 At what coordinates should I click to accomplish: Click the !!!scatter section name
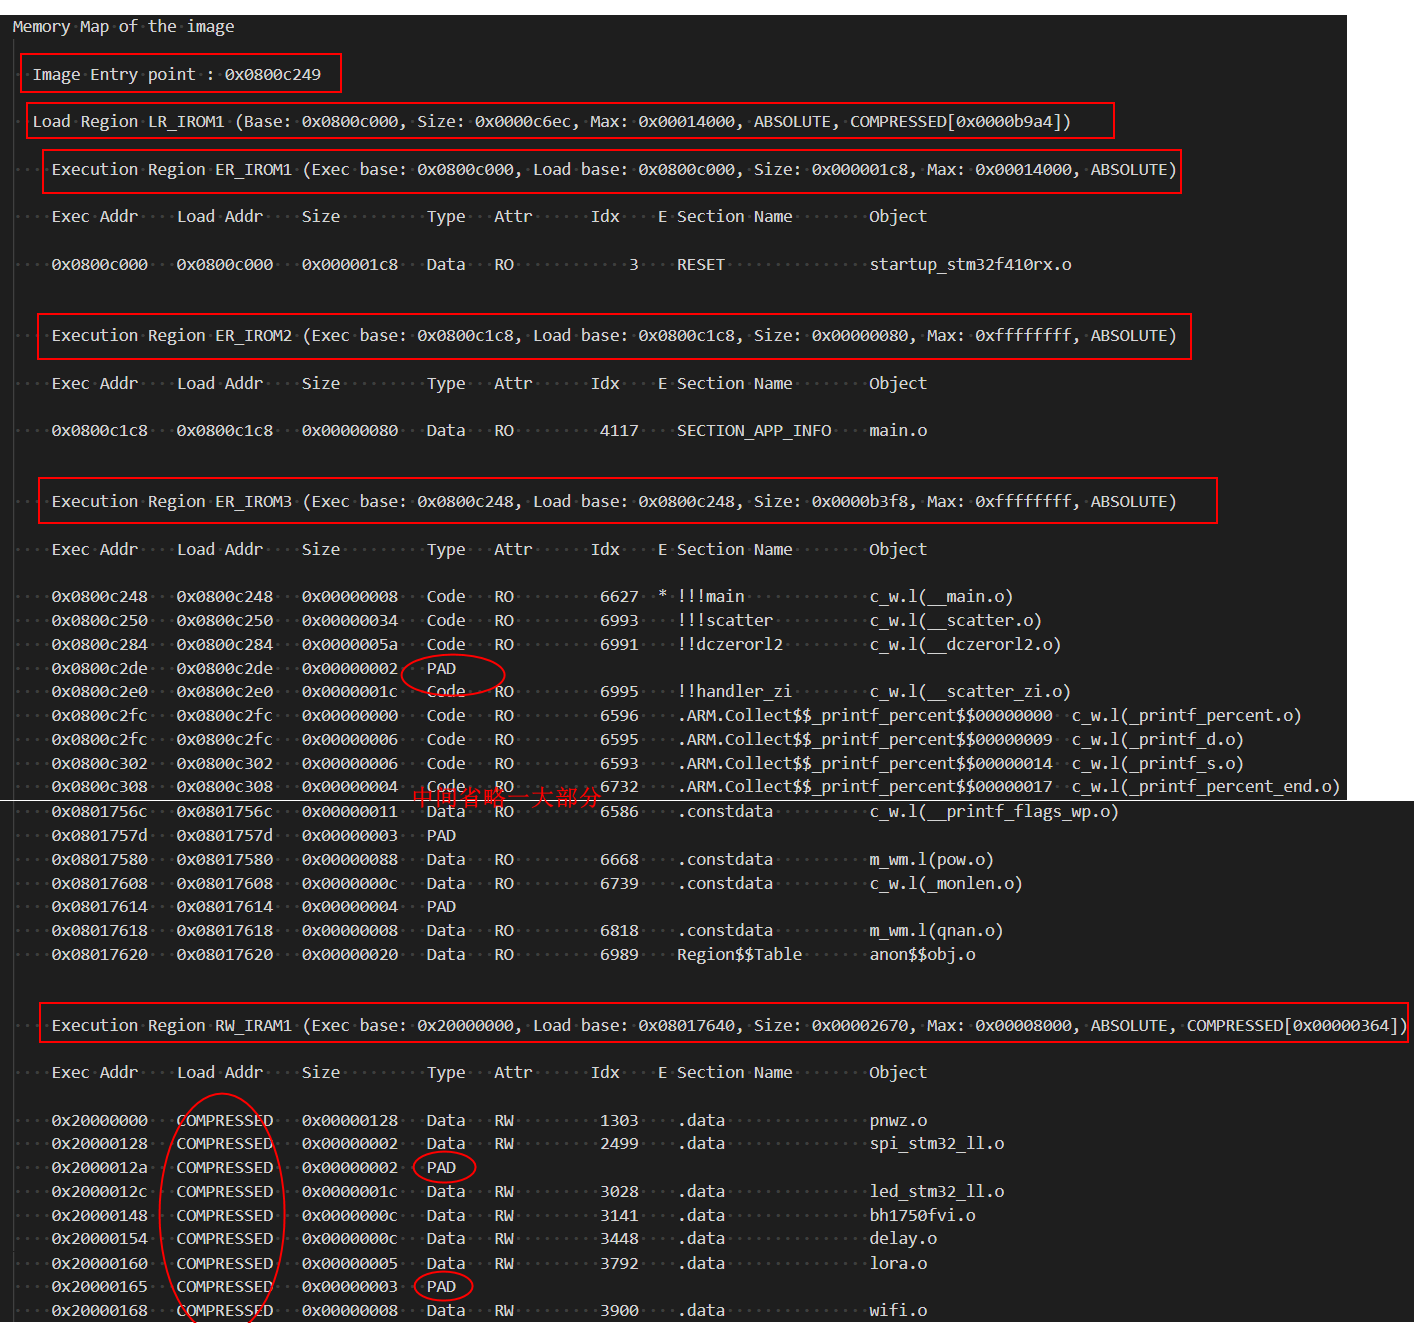click(725, 621)
